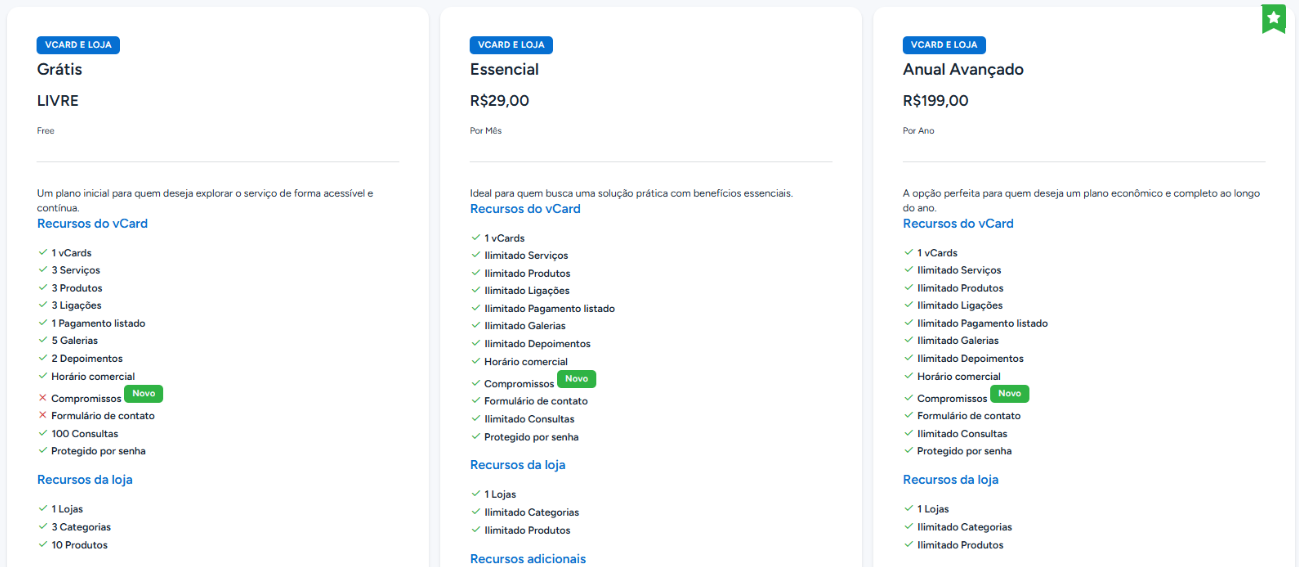This screenshot has width=1299, height=567.
Task: Click the LIVRE price label
Action: coord(58,101)
